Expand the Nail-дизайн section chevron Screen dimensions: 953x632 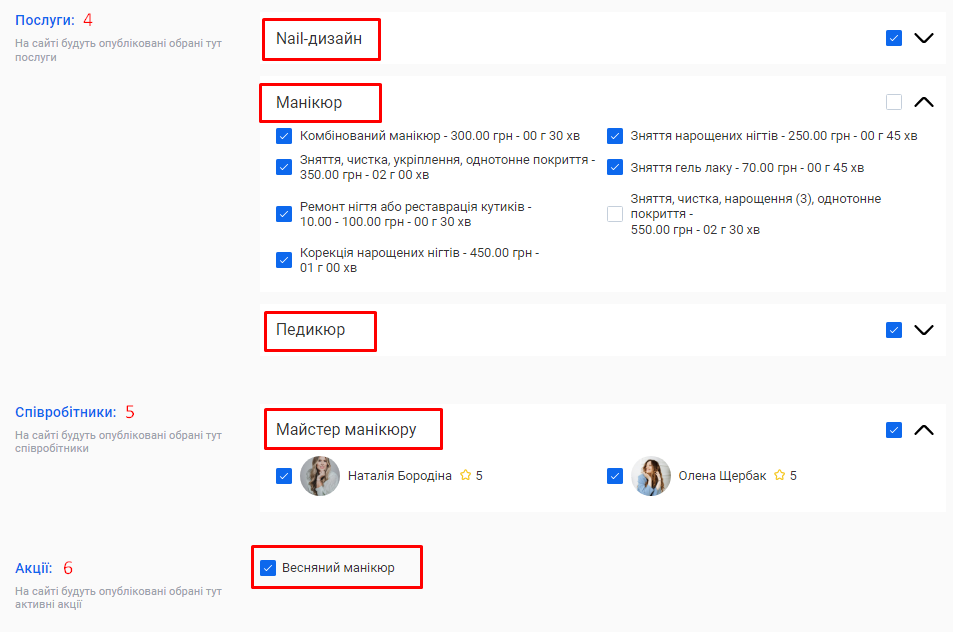click(924, 38)
